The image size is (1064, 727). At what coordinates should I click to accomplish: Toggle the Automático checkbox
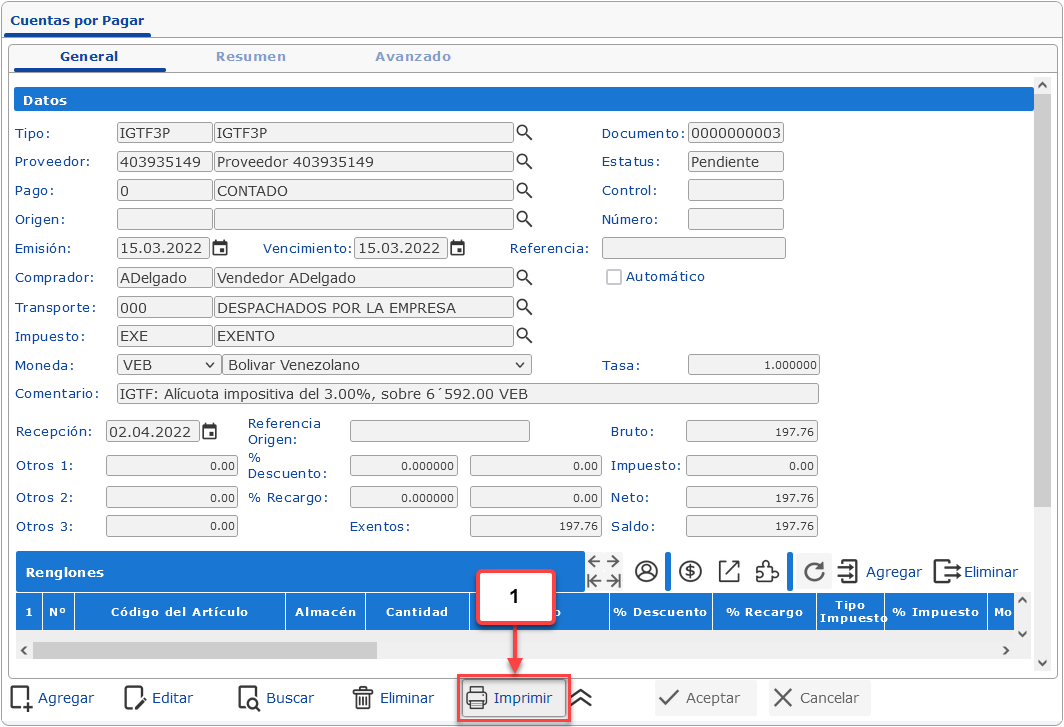click(x=614, y=277)
